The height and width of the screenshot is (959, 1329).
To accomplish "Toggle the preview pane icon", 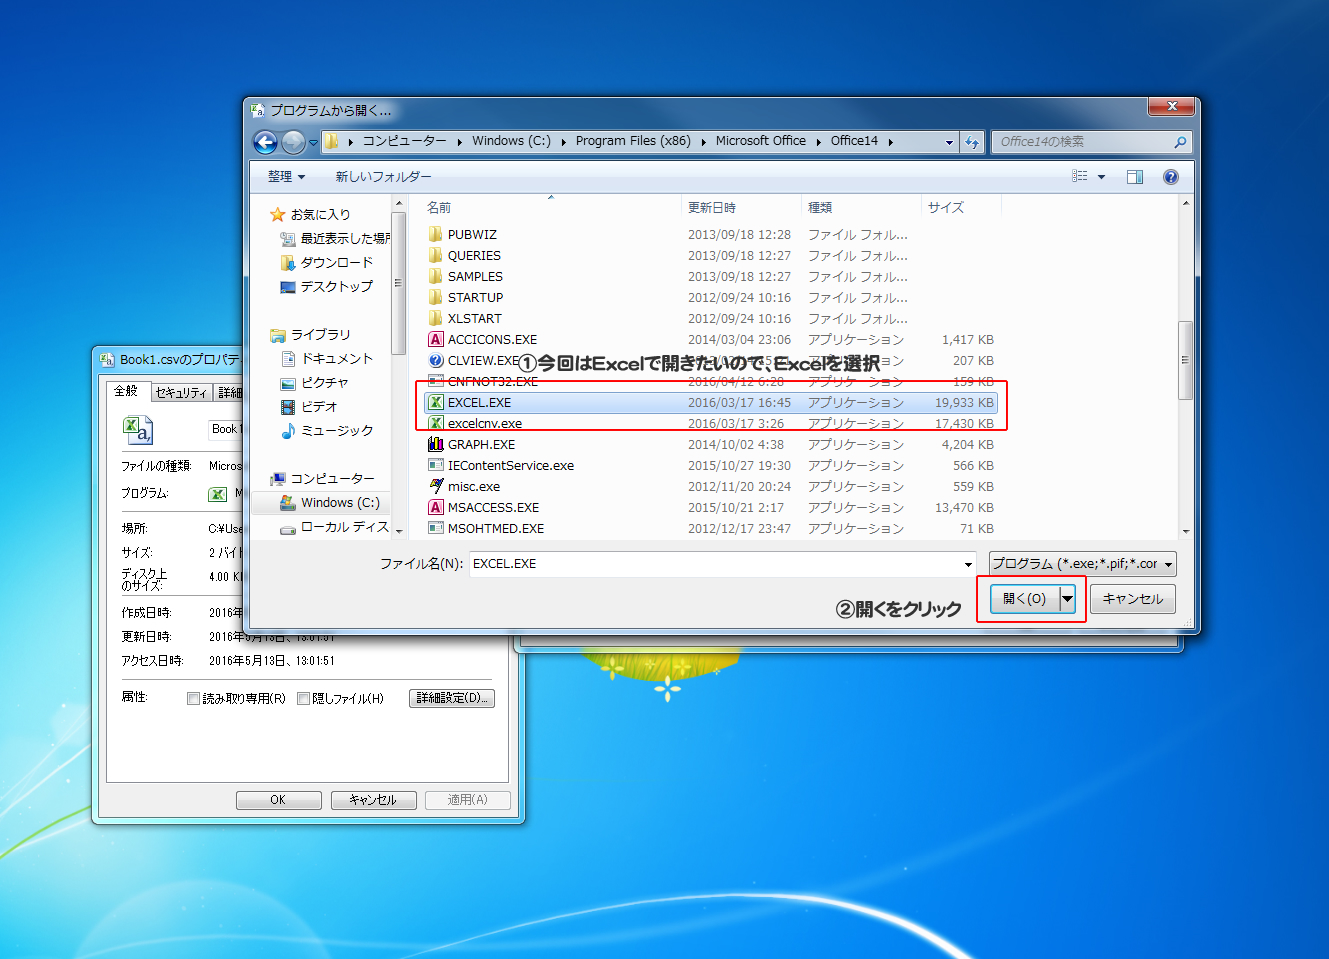I will (1135, 177).
